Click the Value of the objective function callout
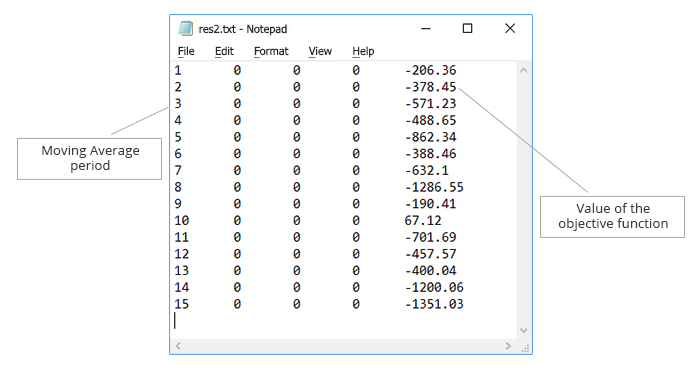 tap(612, 217)
